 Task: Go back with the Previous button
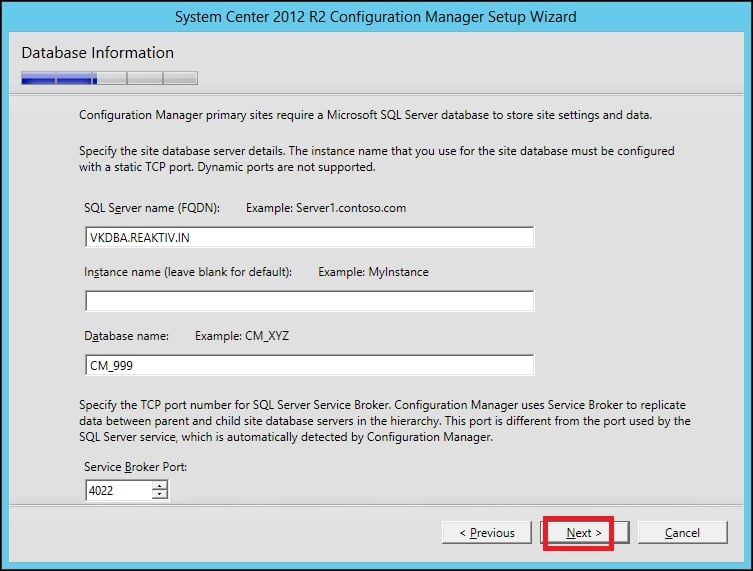486,533
